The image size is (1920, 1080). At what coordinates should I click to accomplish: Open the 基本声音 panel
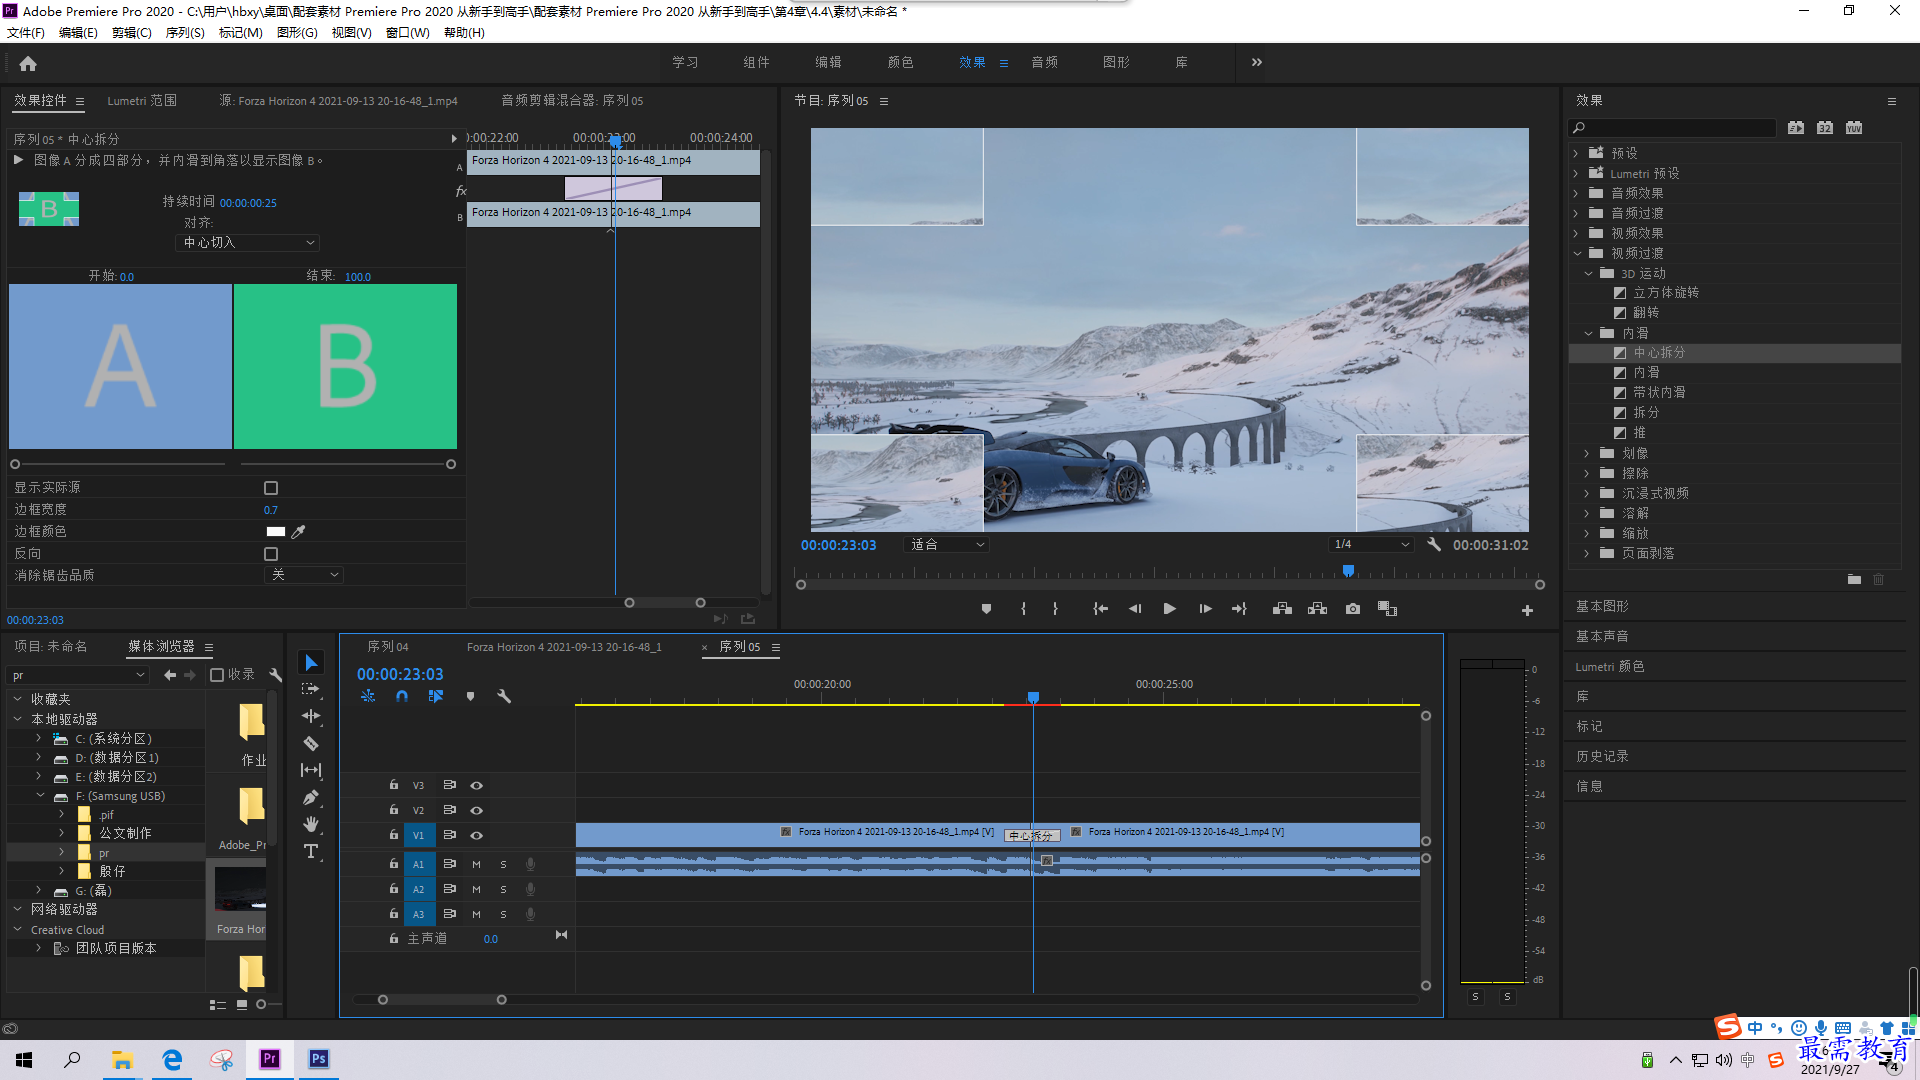1602,636
